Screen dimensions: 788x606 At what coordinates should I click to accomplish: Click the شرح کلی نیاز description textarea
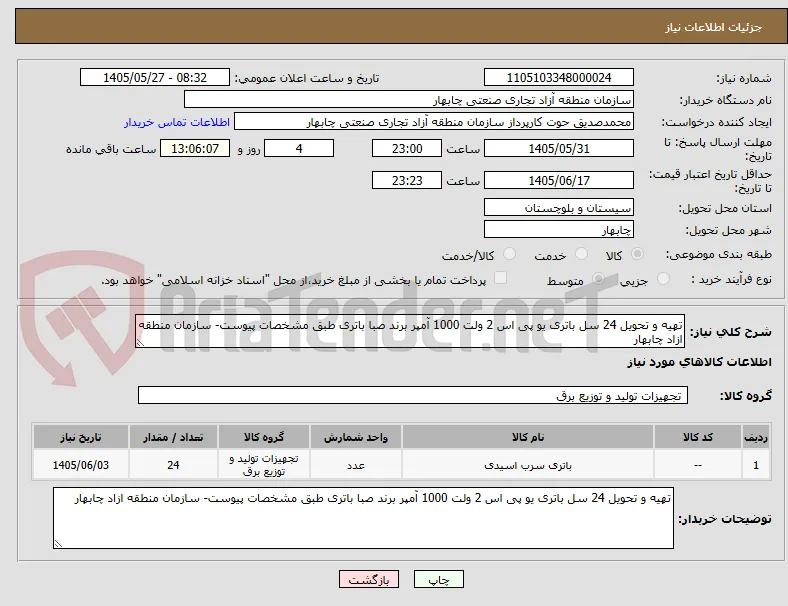[410, 332]
